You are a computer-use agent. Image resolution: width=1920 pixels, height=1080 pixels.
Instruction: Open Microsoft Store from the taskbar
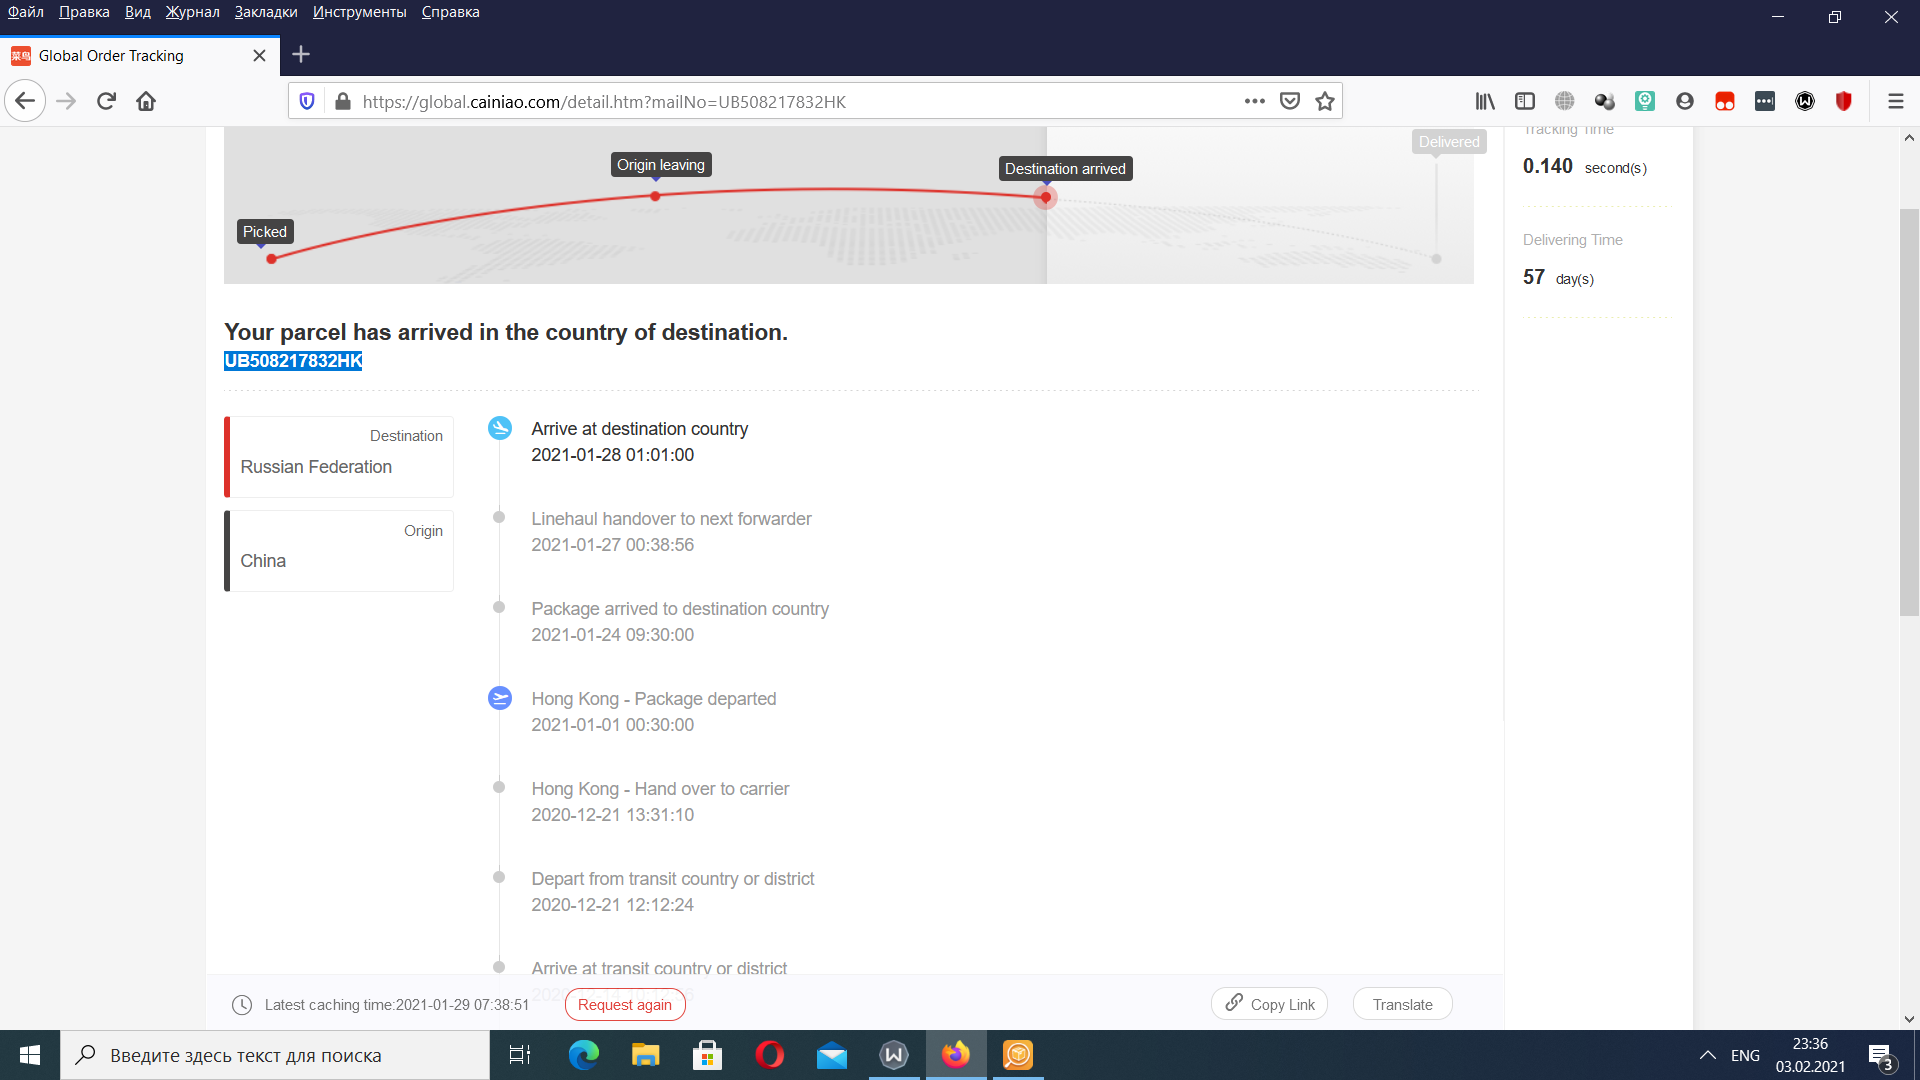click(x=707, y=1055)
